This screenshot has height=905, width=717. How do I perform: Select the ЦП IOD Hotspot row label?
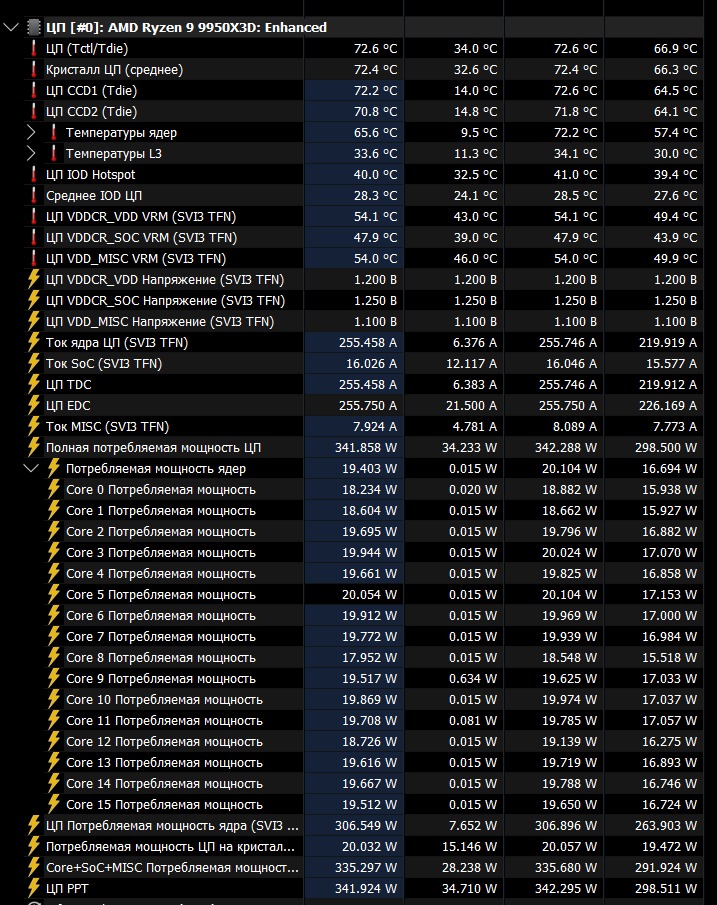[91, 175]
